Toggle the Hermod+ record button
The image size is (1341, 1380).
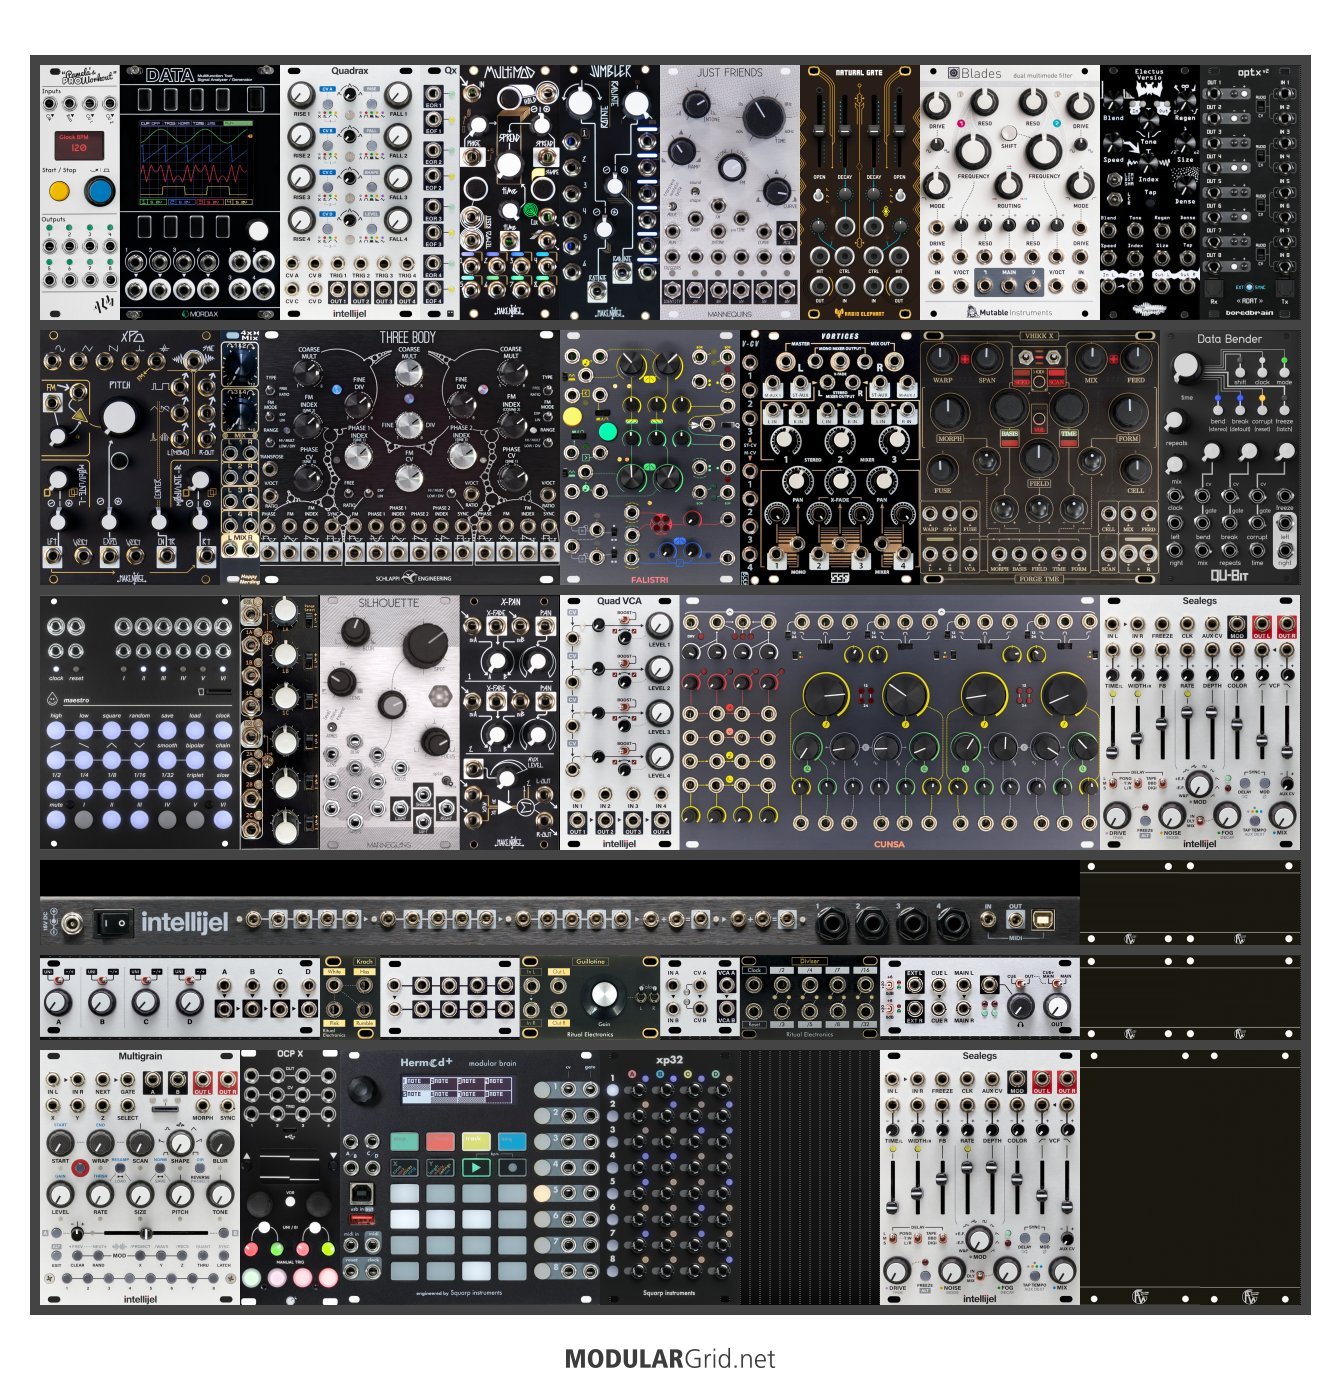coord(512,1167)
